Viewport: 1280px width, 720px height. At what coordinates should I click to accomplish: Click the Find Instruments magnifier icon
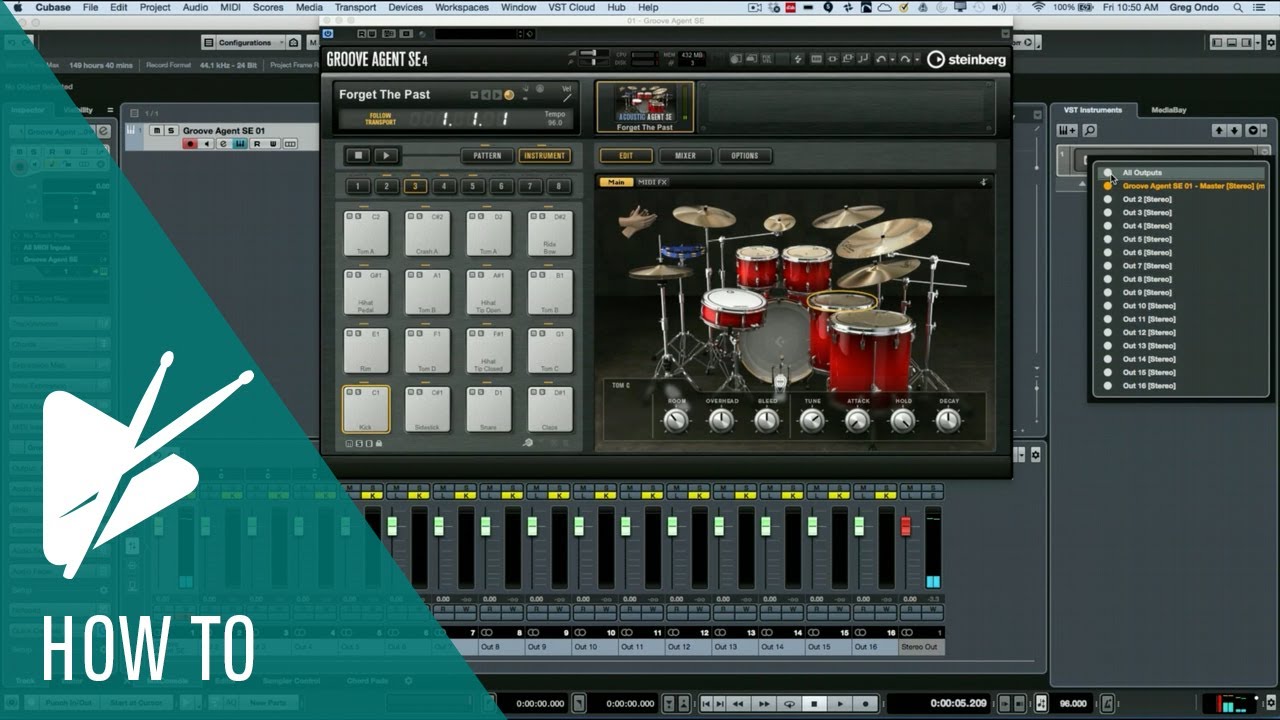[1089, 130]
